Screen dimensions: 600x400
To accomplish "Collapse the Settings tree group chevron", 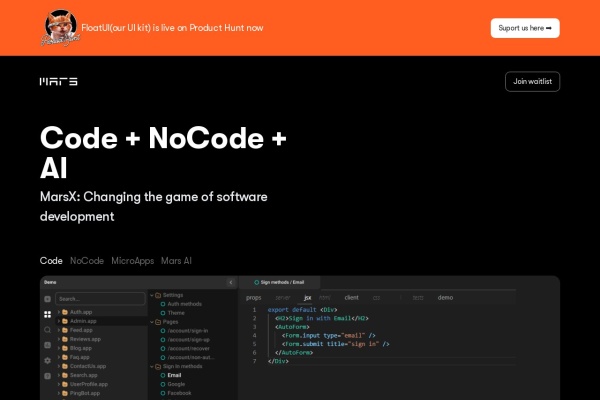I will click(x=152, y=295).
